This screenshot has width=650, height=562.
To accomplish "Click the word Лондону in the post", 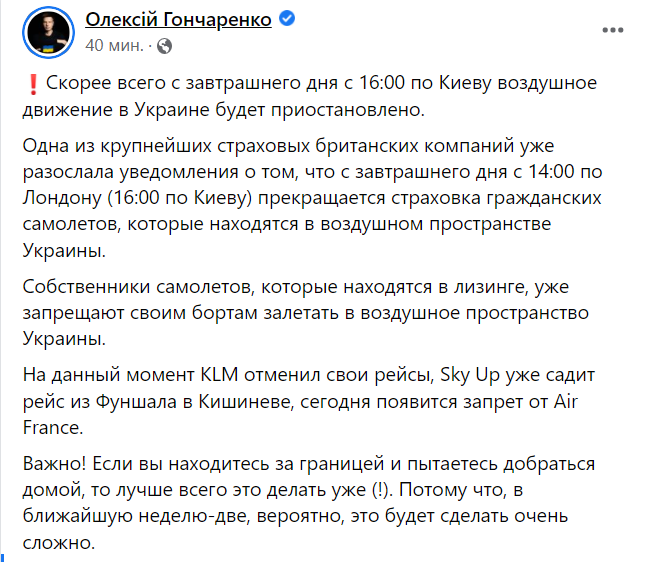I will click(62, 198).
